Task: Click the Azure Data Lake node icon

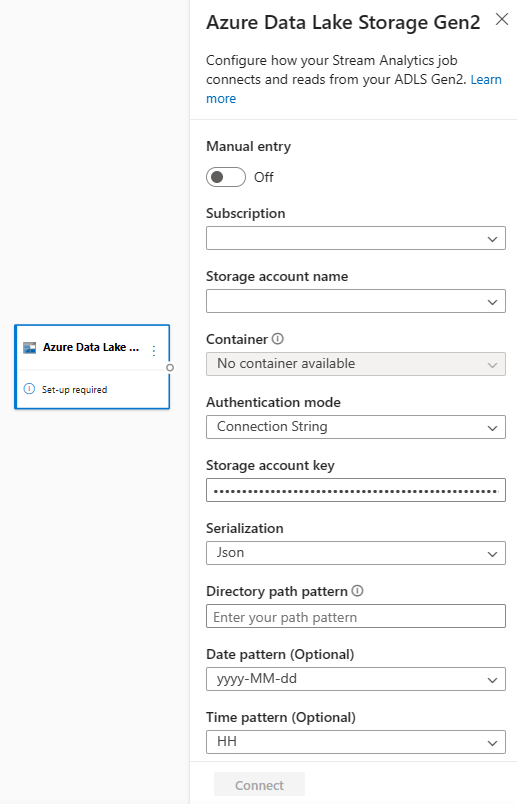Action: coord(30,348)
